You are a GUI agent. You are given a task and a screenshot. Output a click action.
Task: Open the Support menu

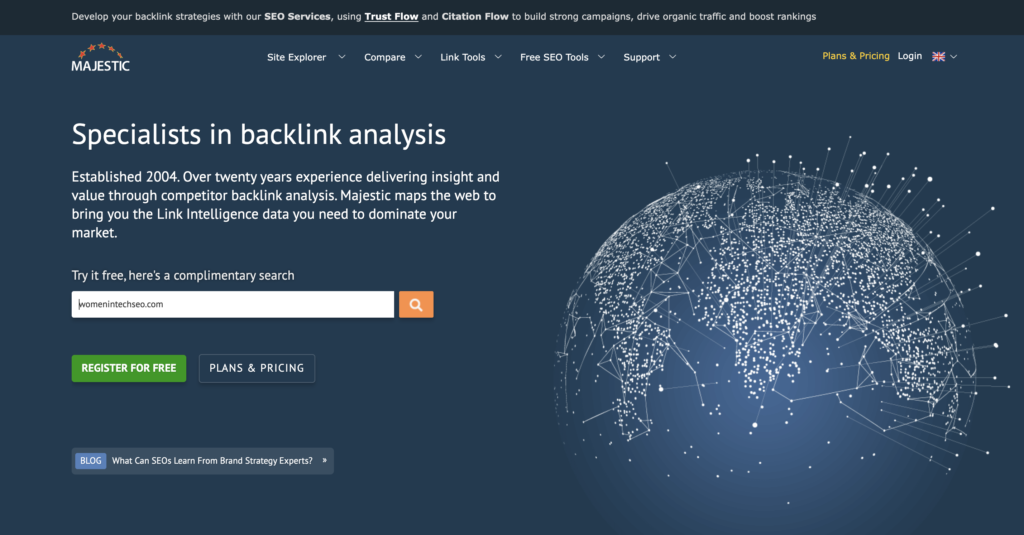click(641, 57)
